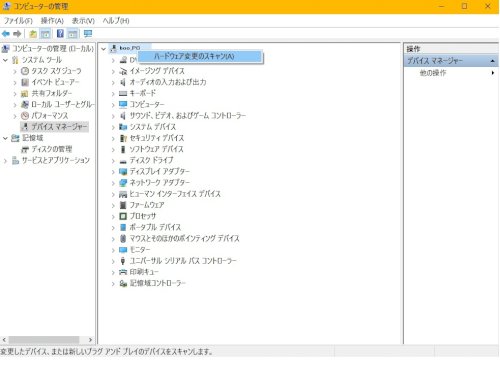Screen dimensions: 500x366
Task: Click the 共有フォルダー icon
Action: pyautogui.click(x=25, y=93)
